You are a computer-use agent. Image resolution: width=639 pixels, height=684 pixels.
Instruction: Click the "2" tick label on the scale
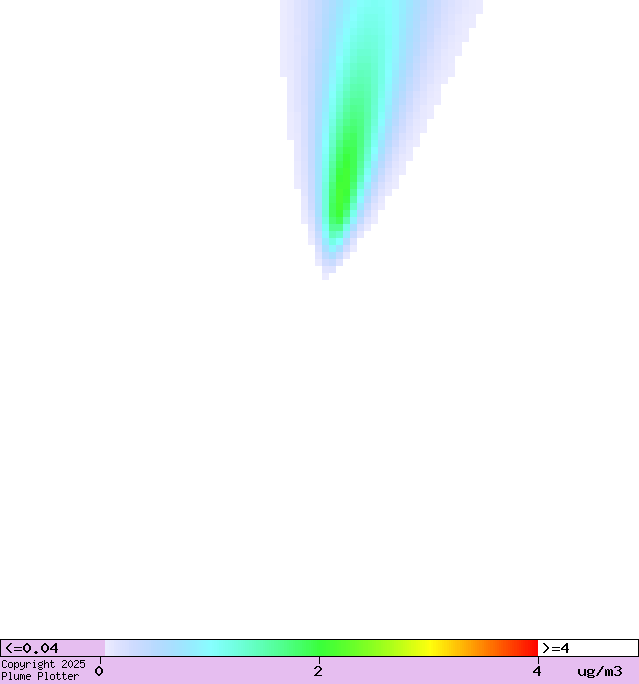pyautogui.click(x=318, y=671)
